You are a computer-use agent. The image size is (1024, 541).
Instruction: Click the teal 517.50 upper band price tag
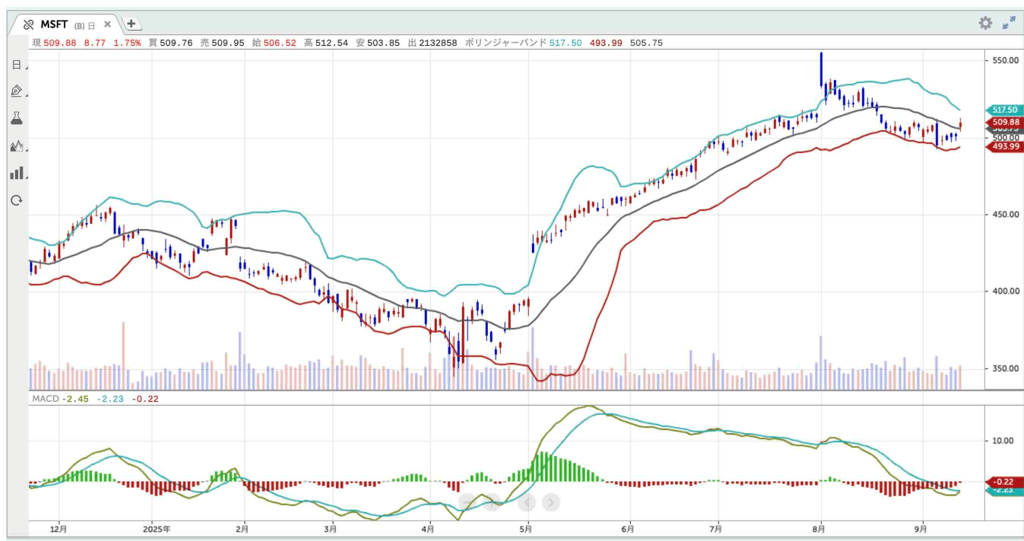(x=1003, y=110)
